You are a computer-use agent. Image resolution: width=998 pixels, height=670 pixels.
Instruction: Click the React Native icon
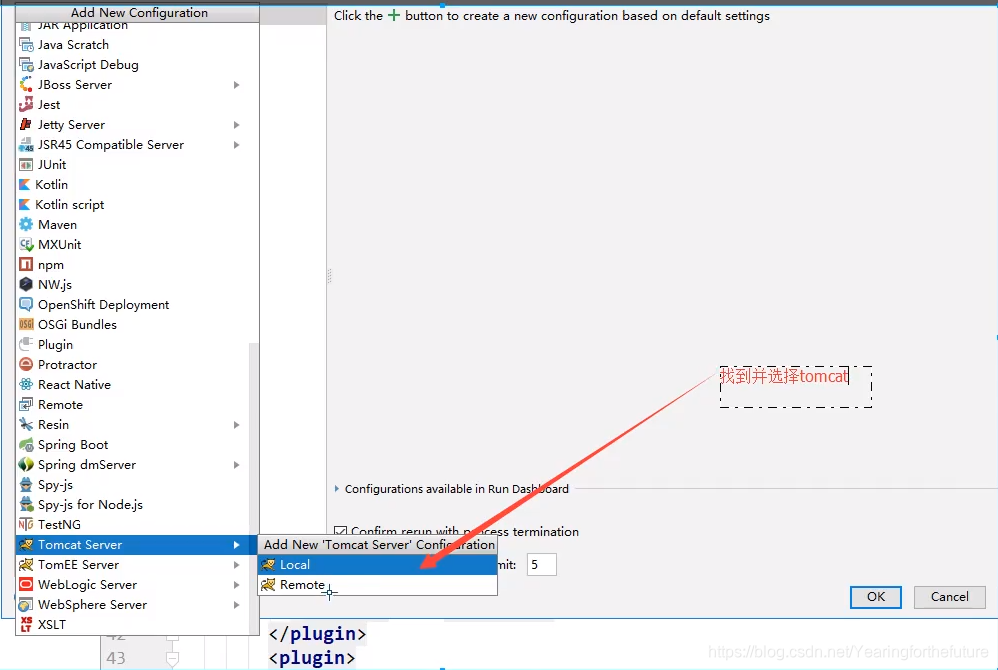(26, 384)
